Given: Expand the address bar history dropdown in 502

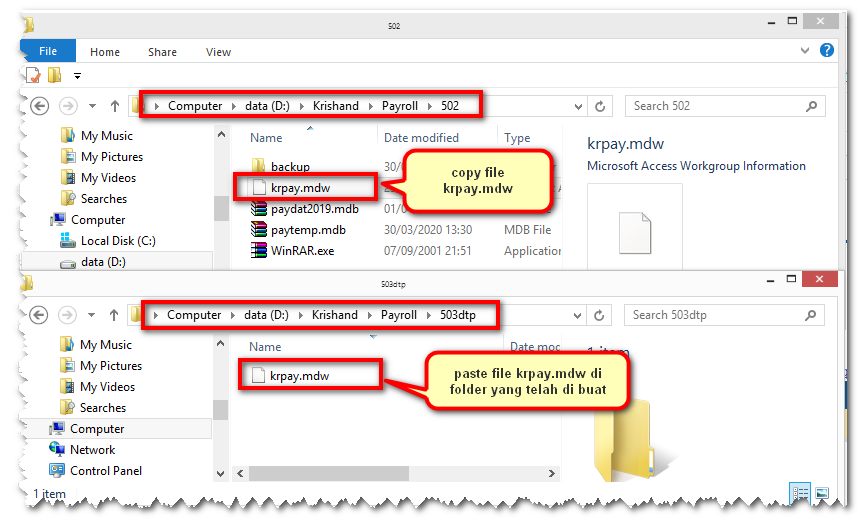Looking at the screenshot, I should pyautogui.click(x=579, y=106).
